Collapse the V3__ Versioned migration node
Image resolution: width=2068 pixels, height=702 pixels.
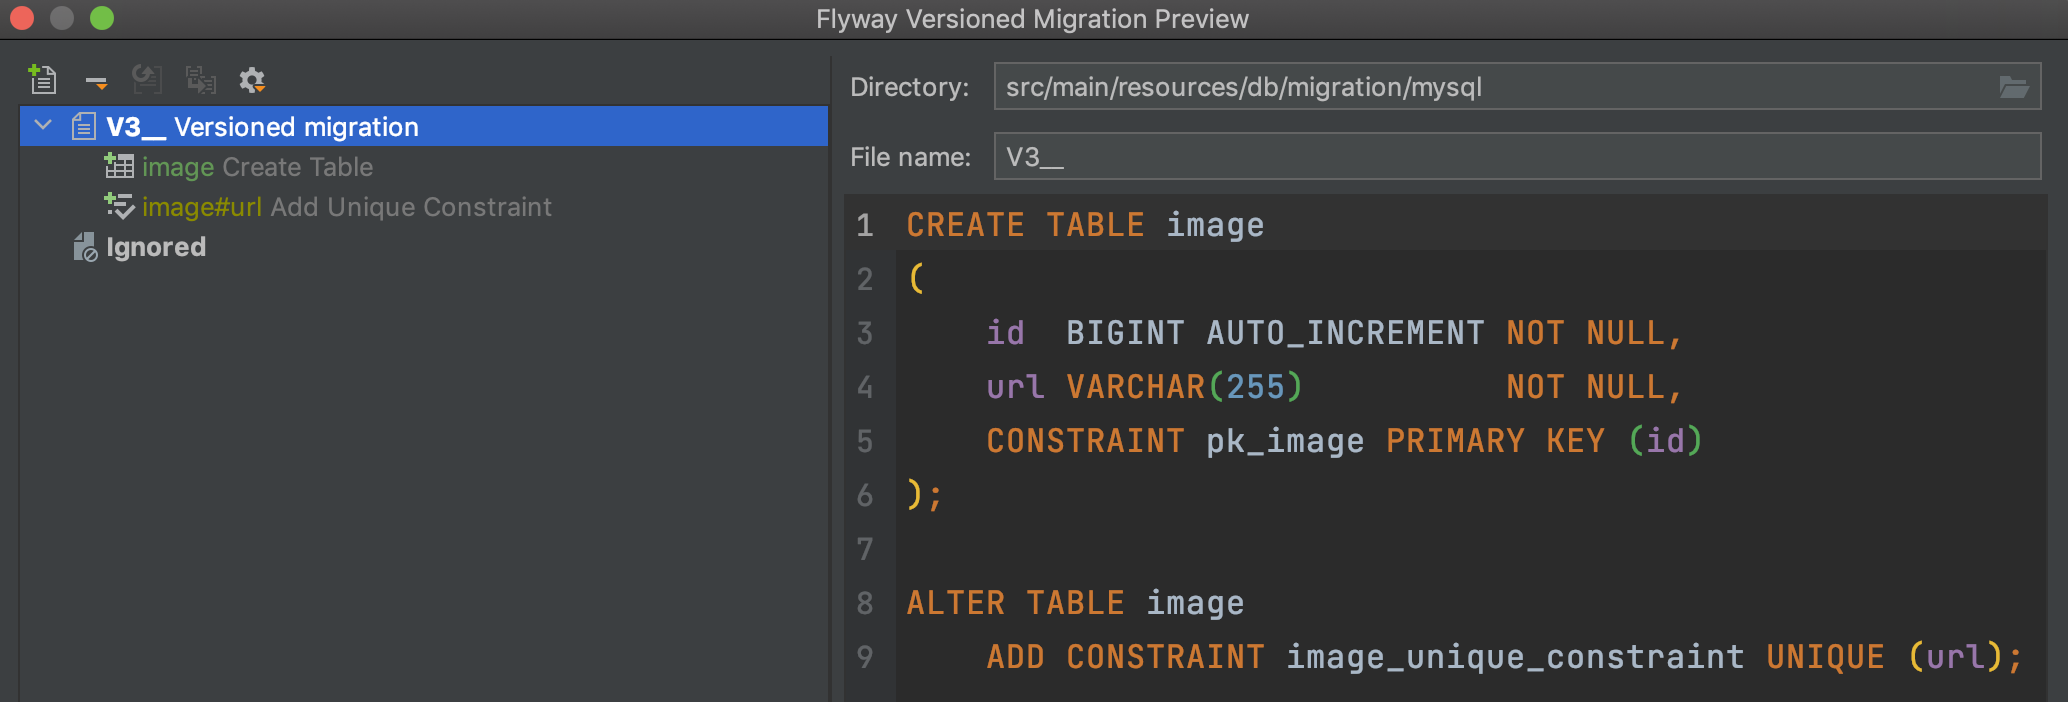43,126
